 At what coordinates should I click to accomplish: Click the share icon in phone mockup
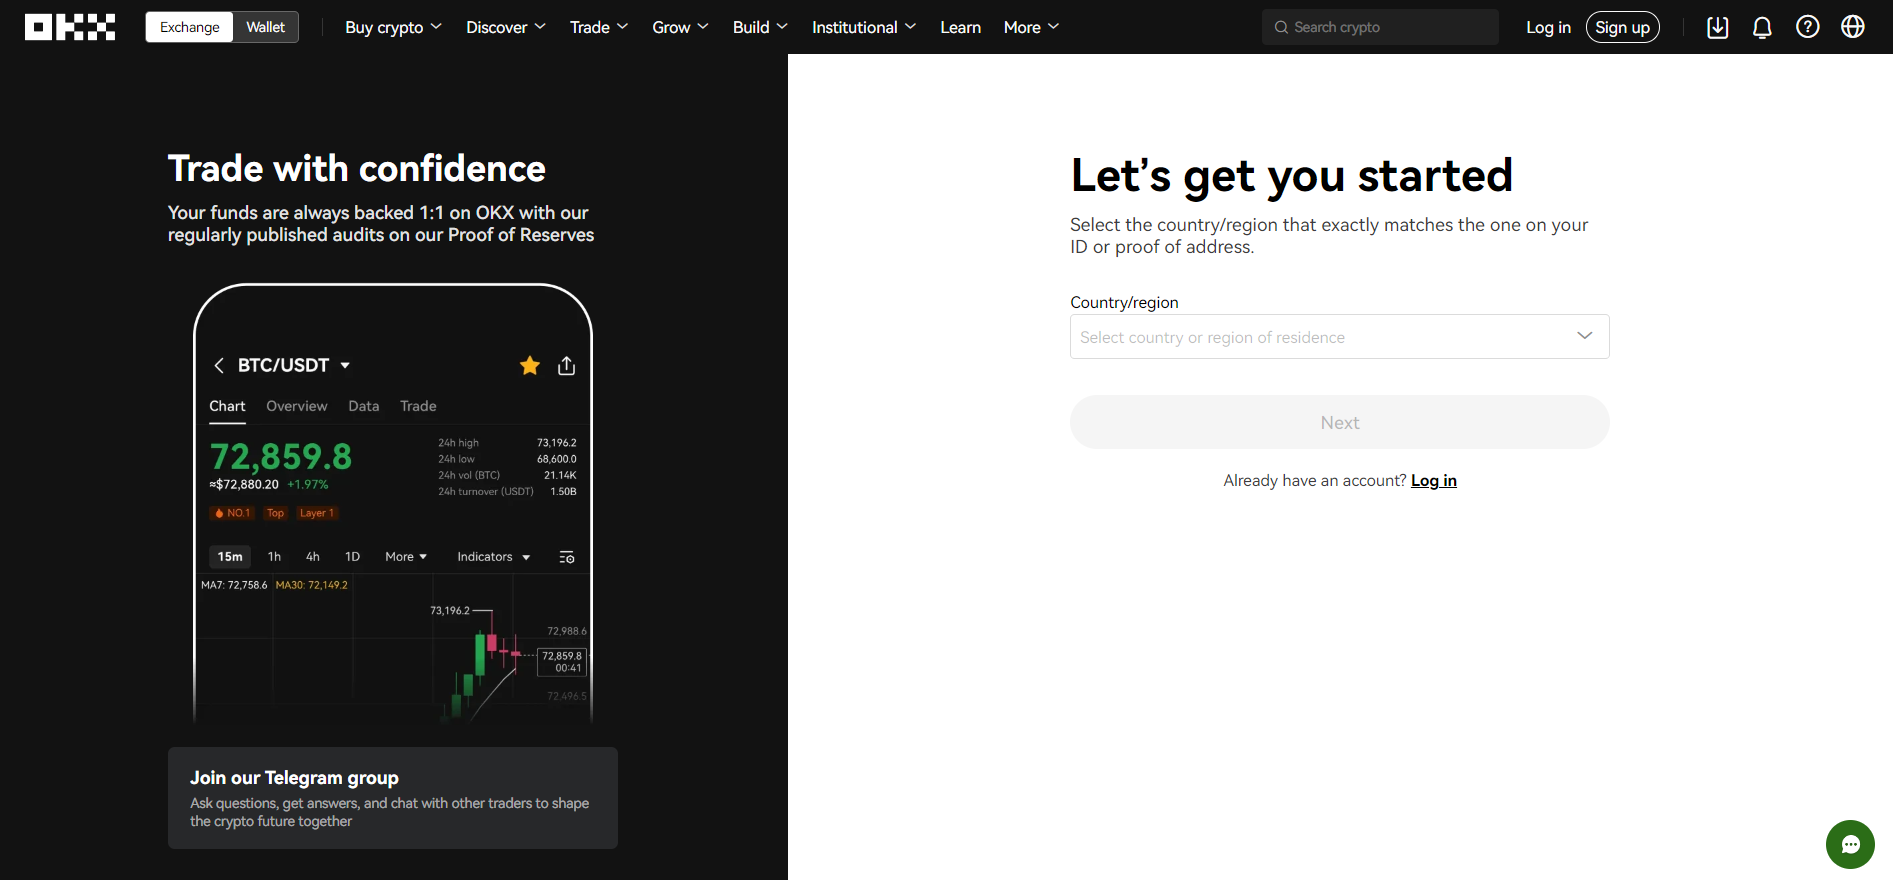(566, 366)
